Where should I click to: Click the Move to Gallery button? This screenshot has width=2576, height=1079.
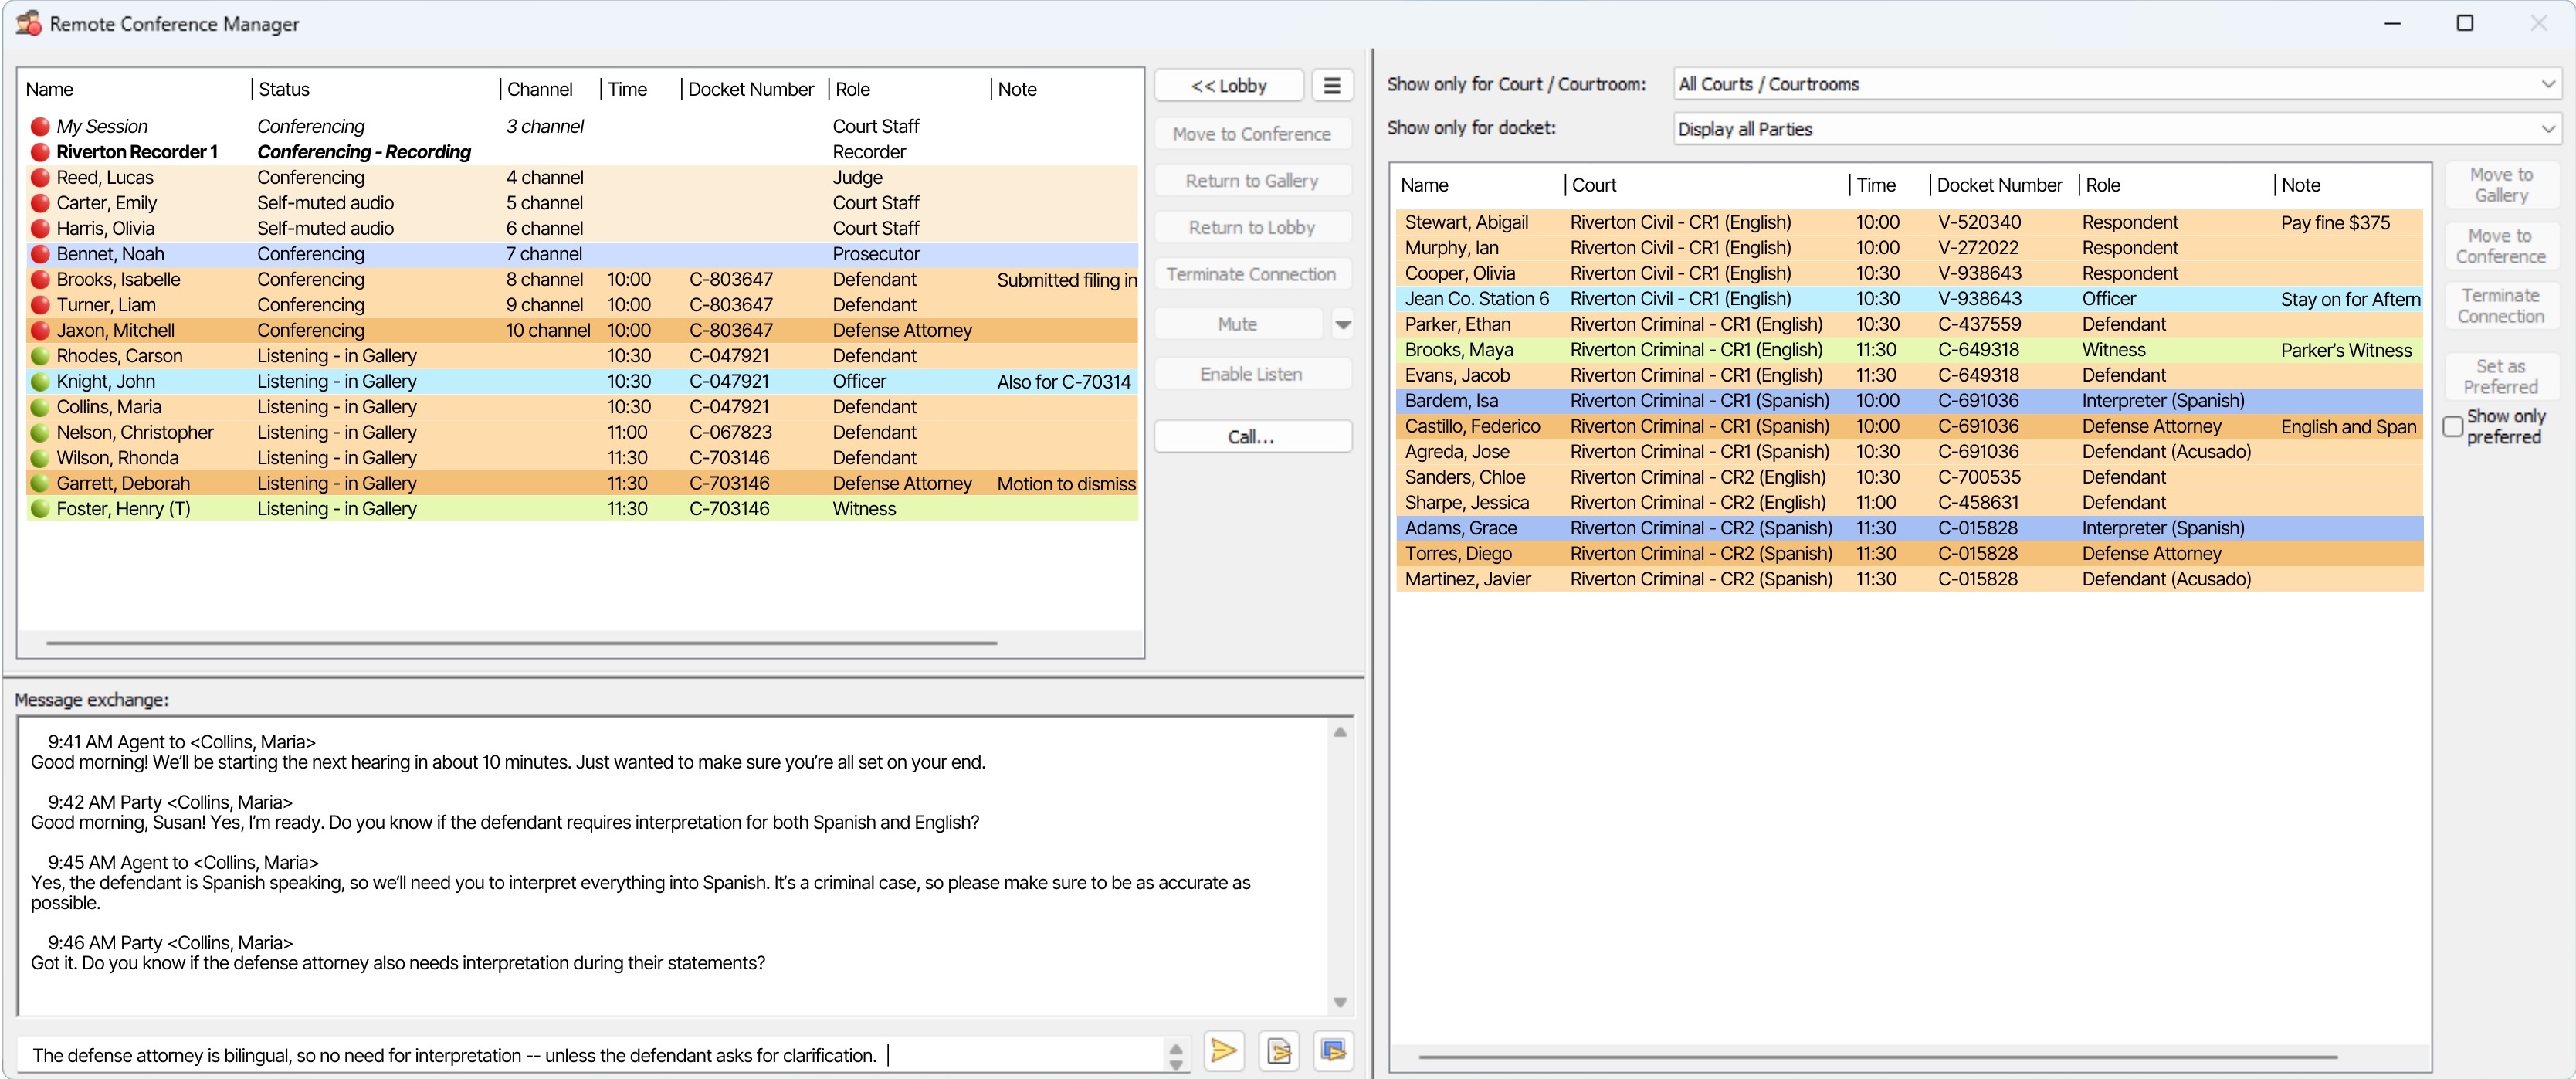2501,185
